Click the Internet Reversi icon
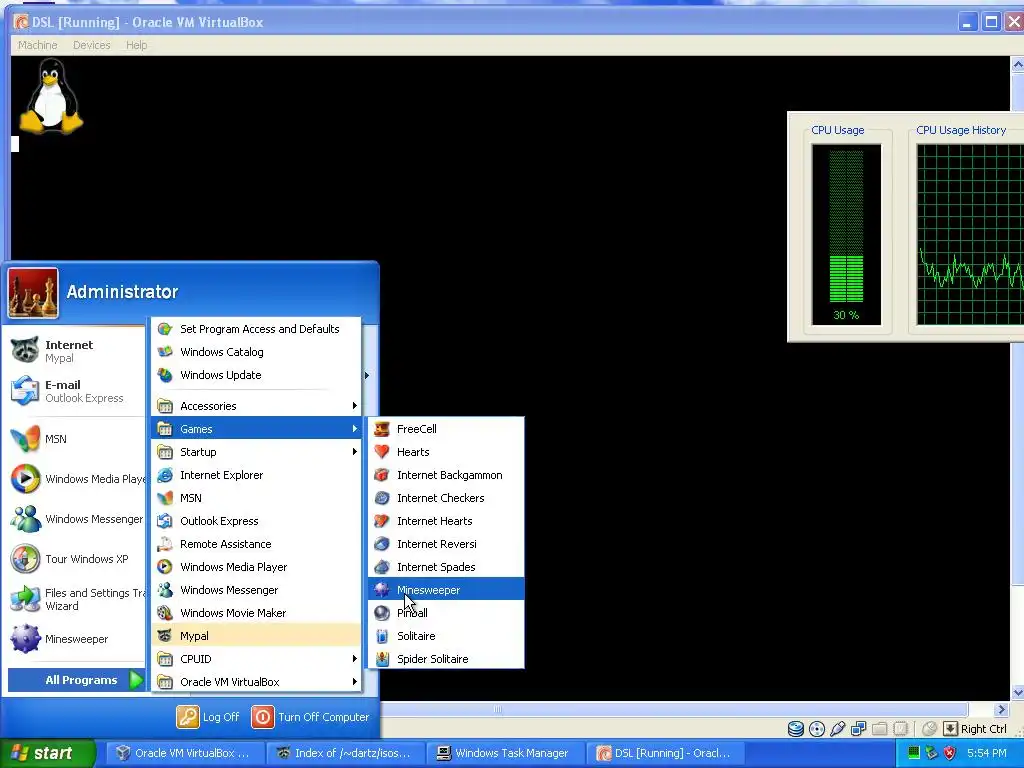 [x=382, y=544]
